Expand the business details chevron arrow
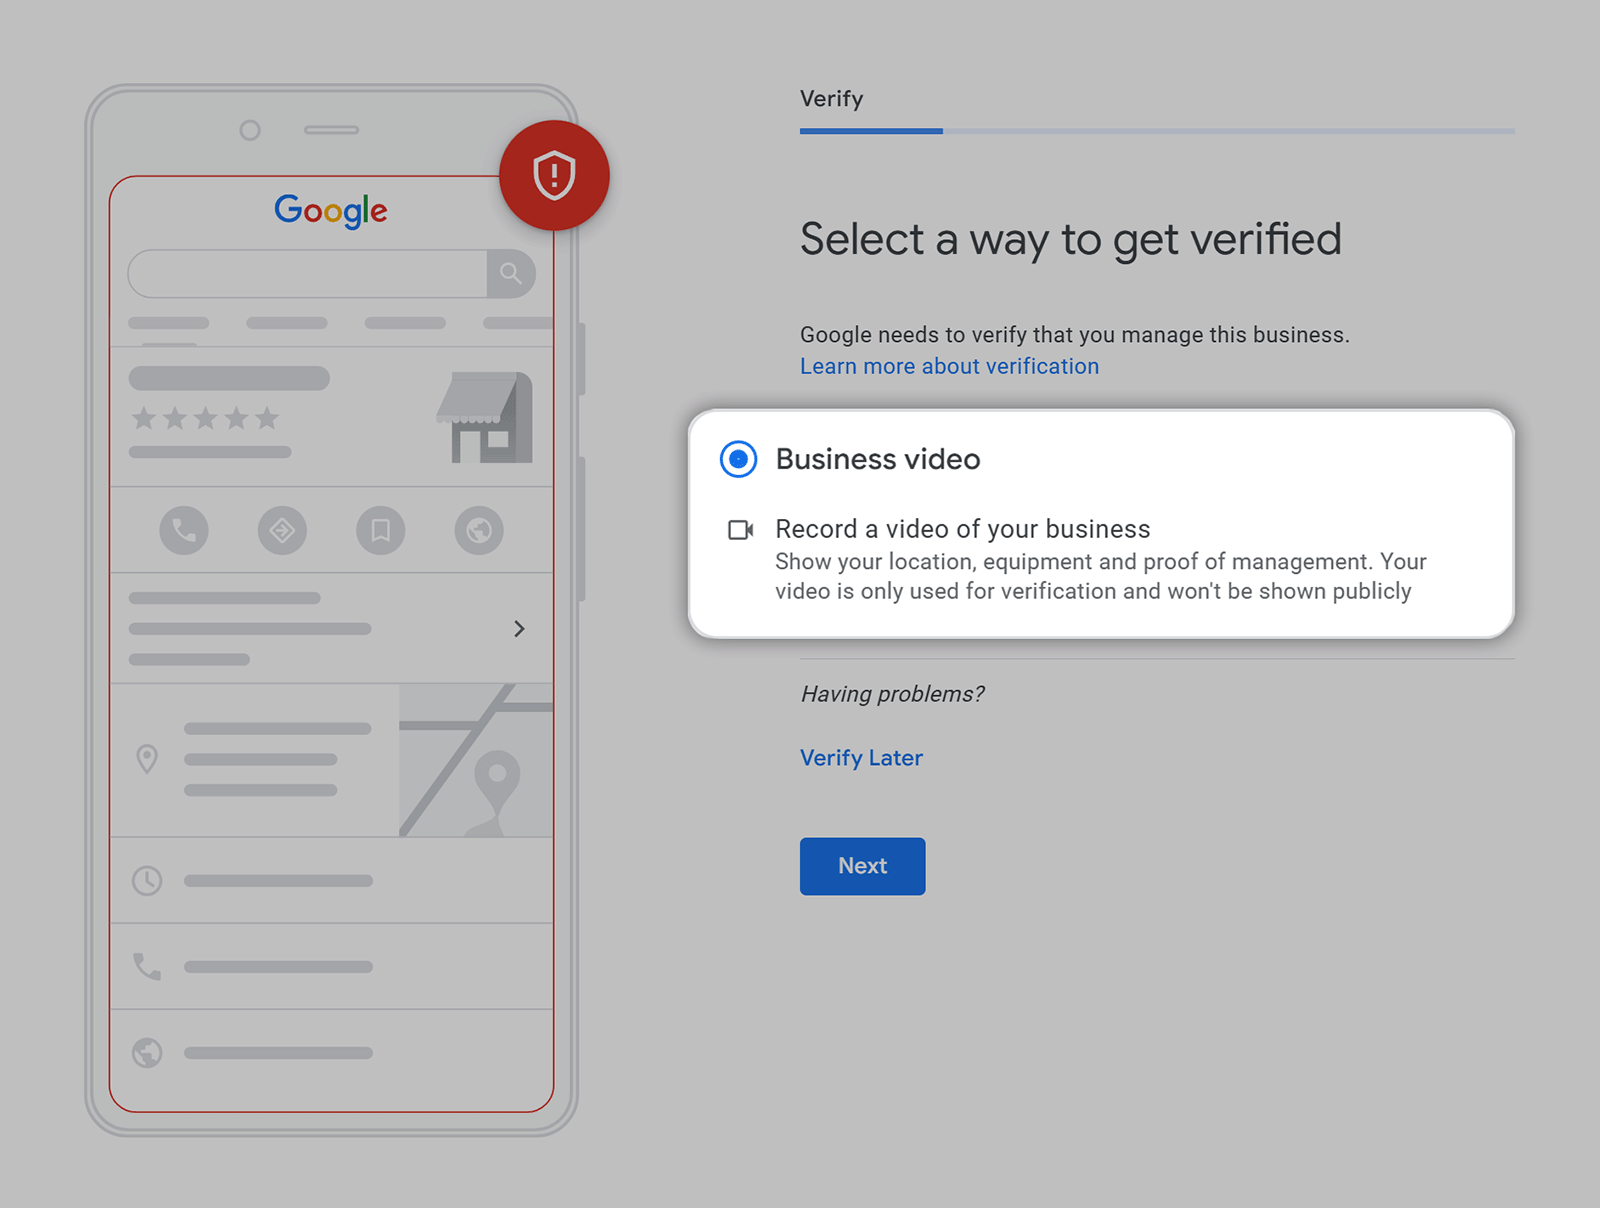Image resolution: width=1600 pixels, height=1208 pixels. coord(519,629)
